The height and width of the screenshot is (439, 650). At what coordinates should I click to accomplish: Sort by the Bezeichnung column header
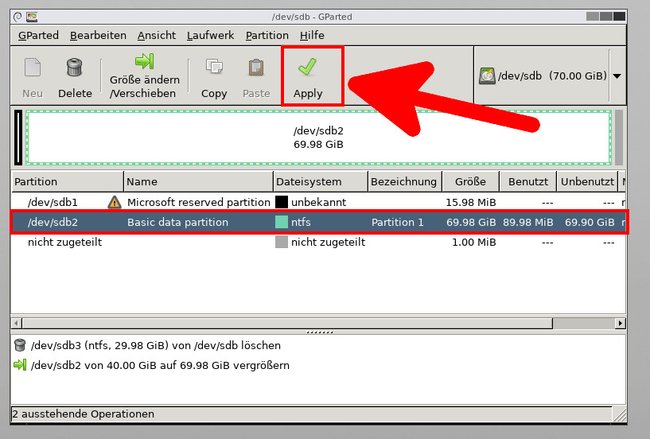click(405, 182)
